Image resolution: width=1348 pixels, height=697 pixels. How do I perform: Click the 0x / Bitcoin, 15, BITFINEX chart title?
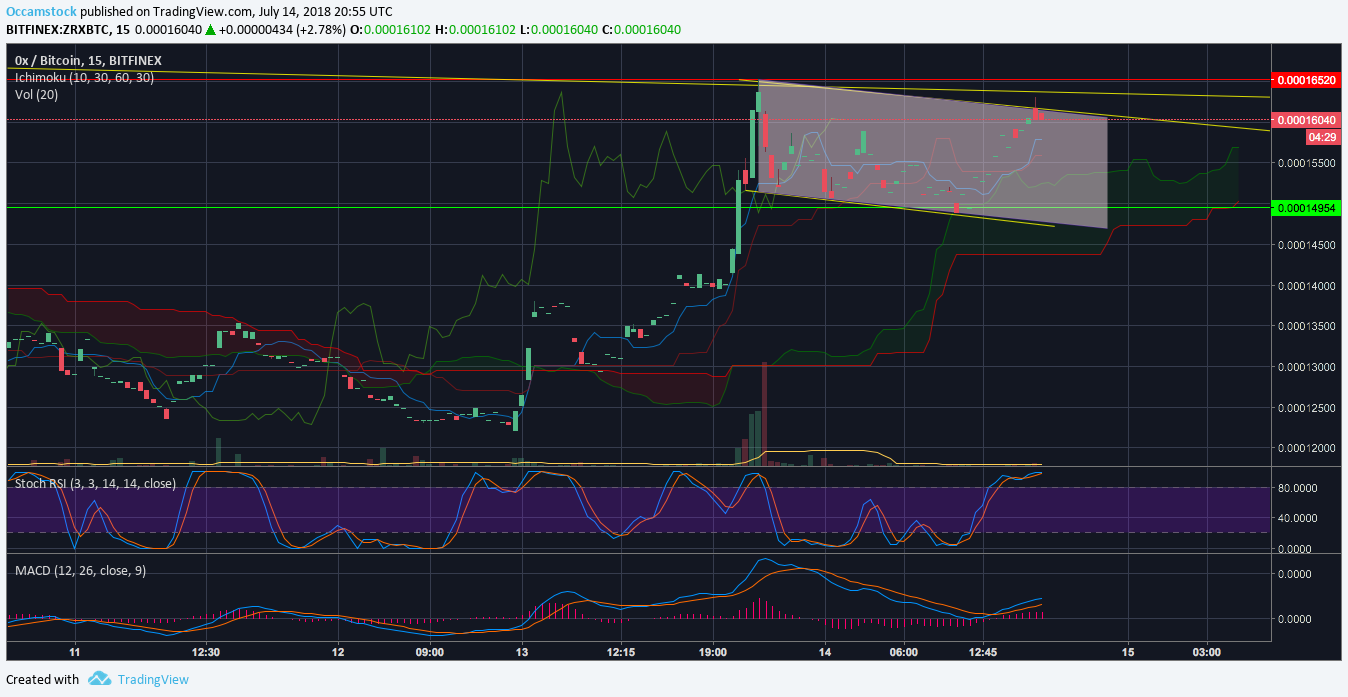(x=88, y=61)
